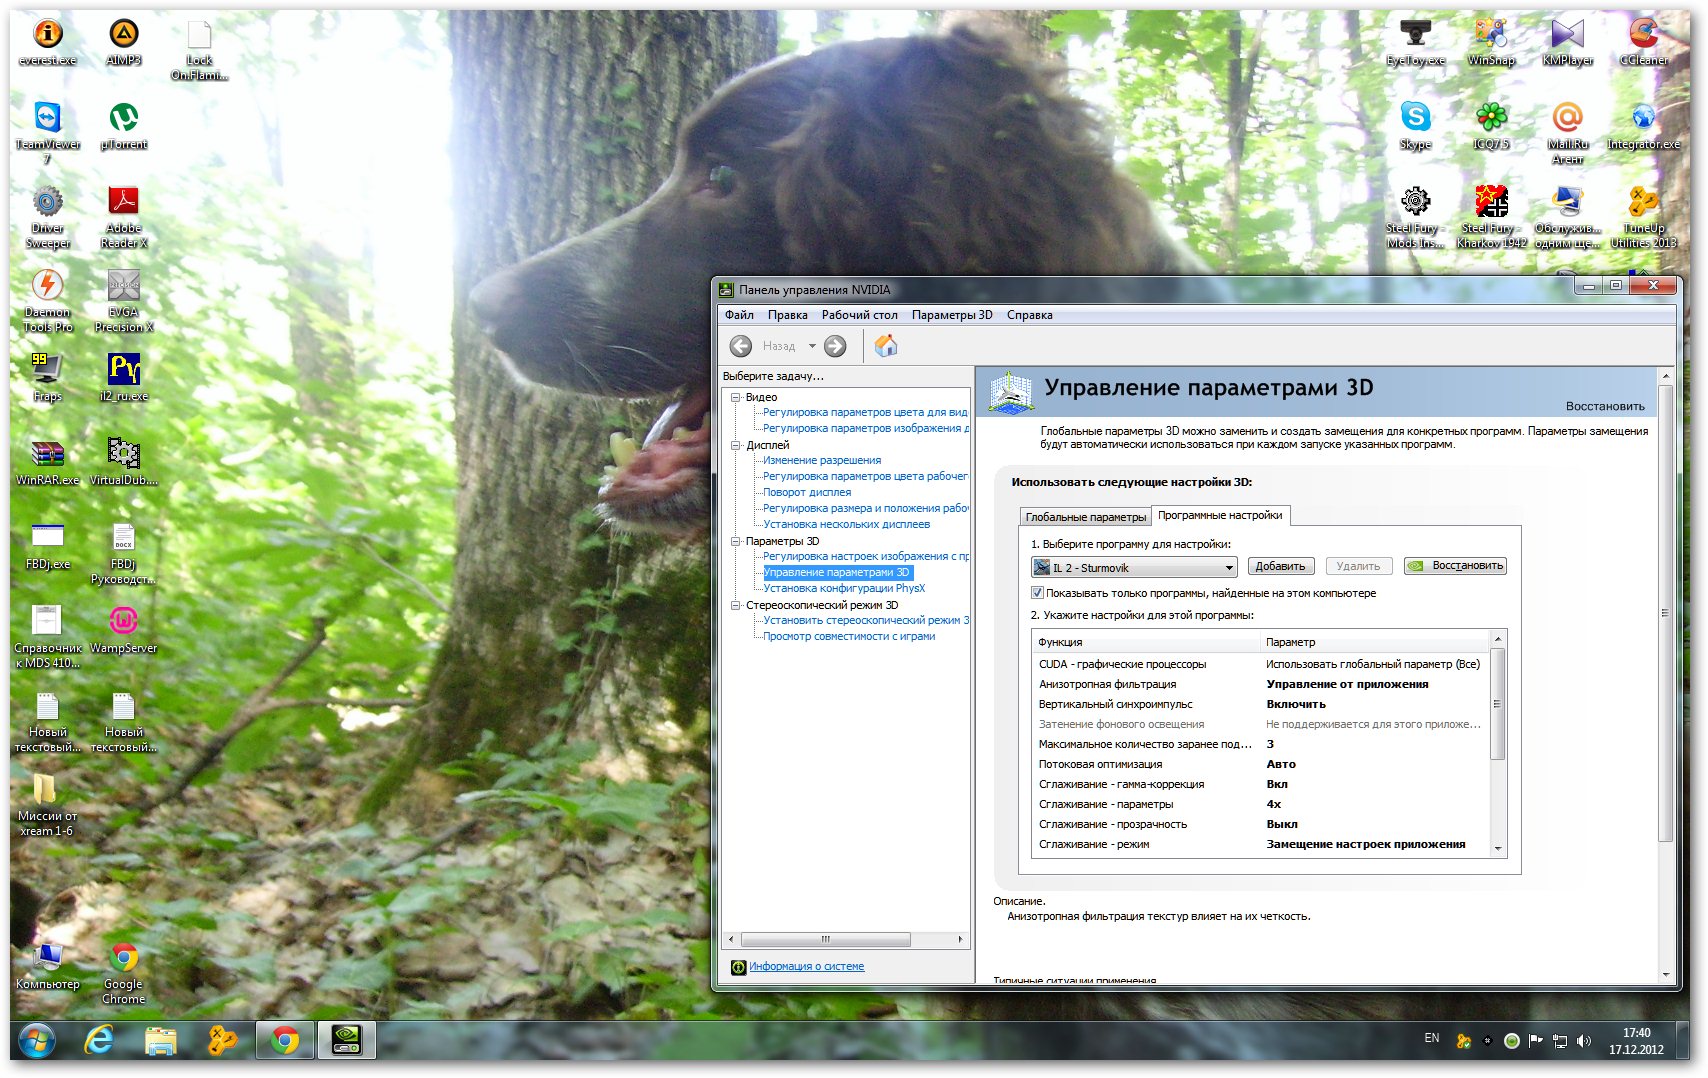Select the Google Chrome desktop shortcut
1708x1078 pixels.
(123, 973)
